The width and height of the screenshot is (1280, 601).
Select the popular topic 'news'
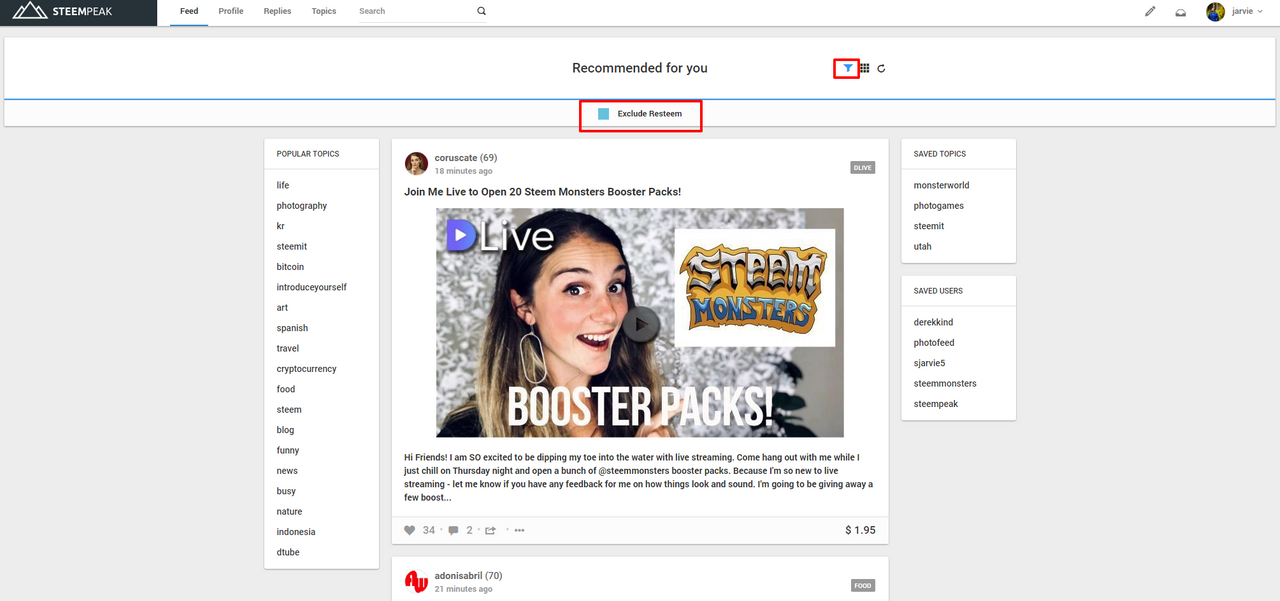click(x=287, y=471)
